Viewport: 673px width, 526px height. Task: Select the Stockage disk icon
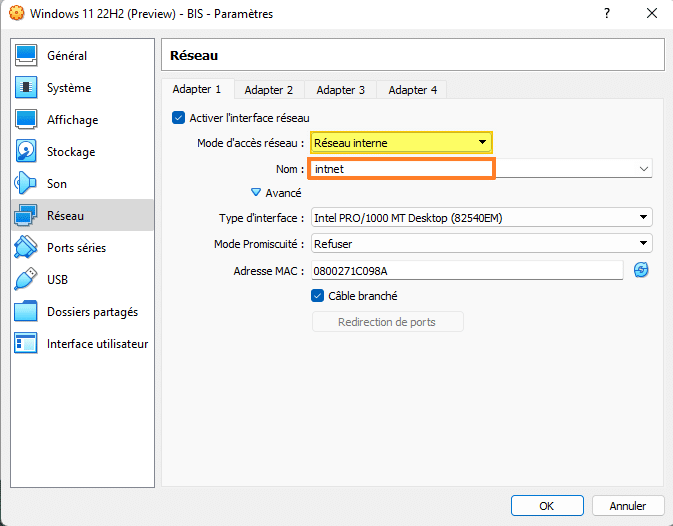click(27, 152)
